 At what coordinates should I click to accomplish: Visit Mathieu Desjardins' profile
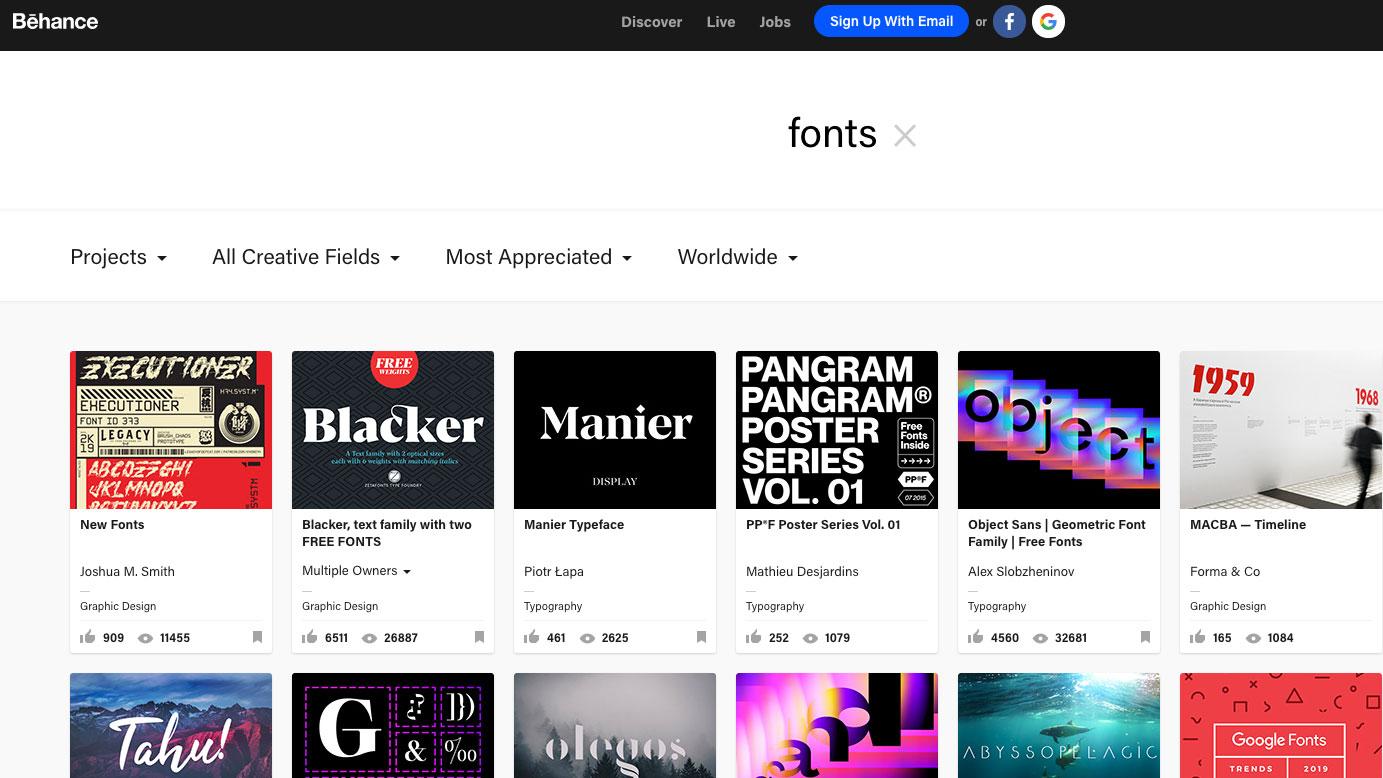pos(802,571)
